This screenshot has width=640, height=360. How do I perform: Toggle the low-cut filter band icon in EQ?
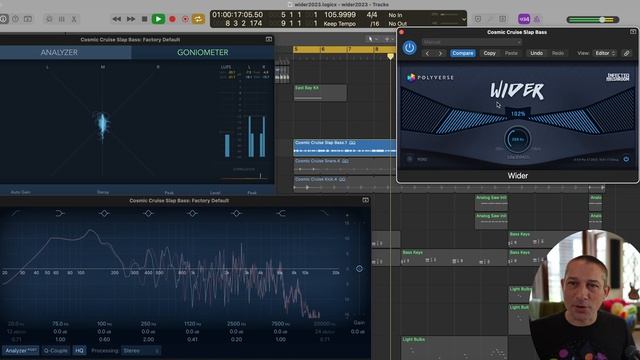(16, 213)
